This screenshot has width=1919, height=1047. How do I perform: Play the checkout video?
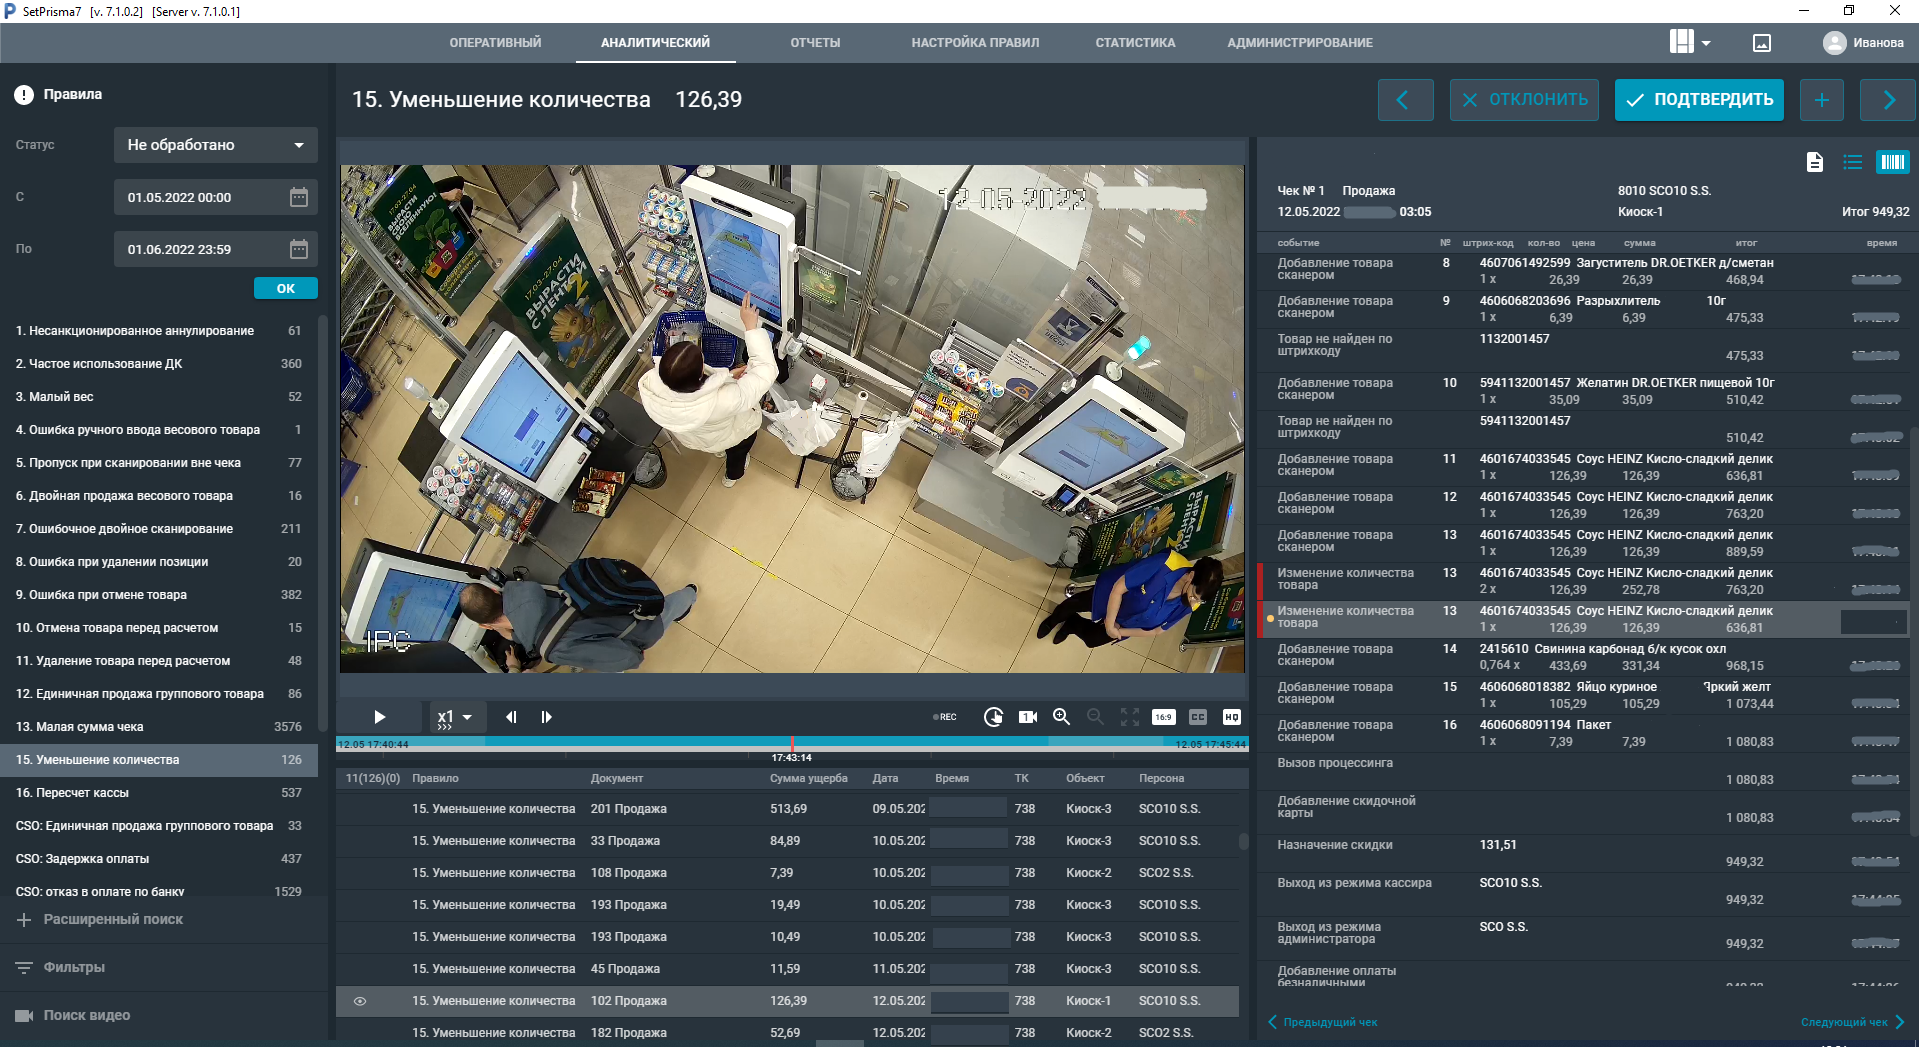[379, 717]
